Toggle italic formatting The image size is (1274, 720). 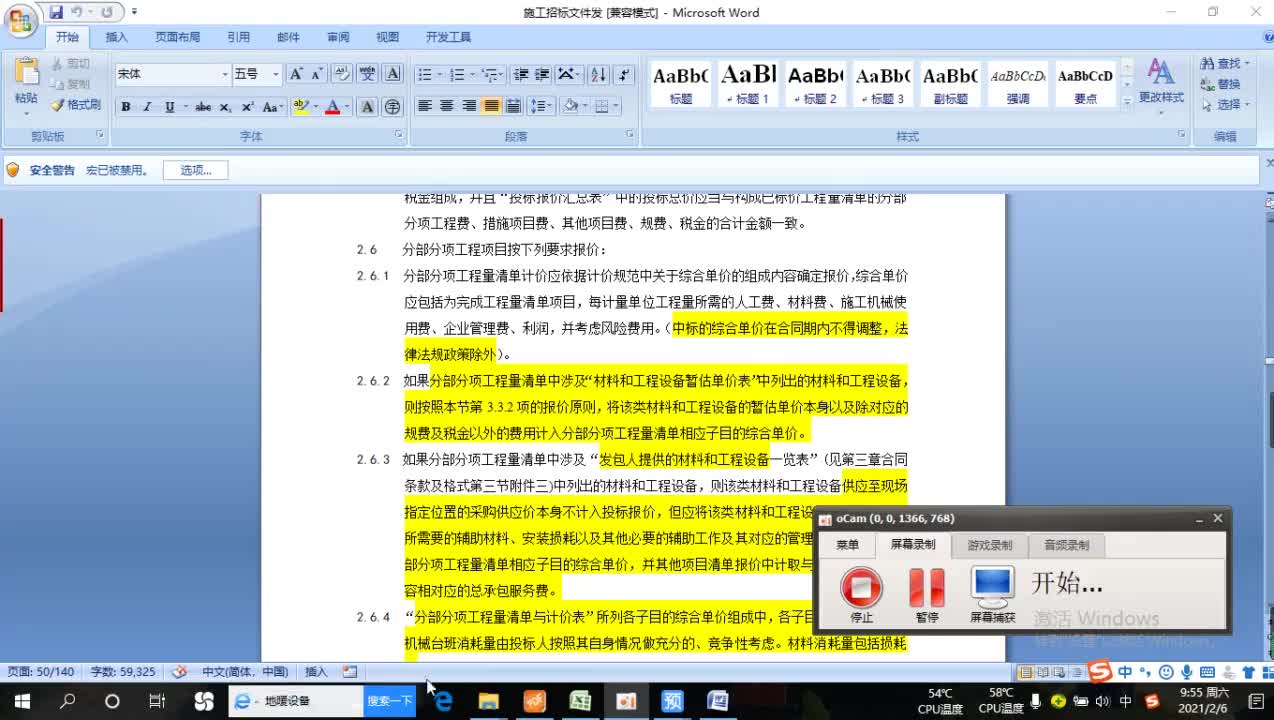click(x=147, y=107)
